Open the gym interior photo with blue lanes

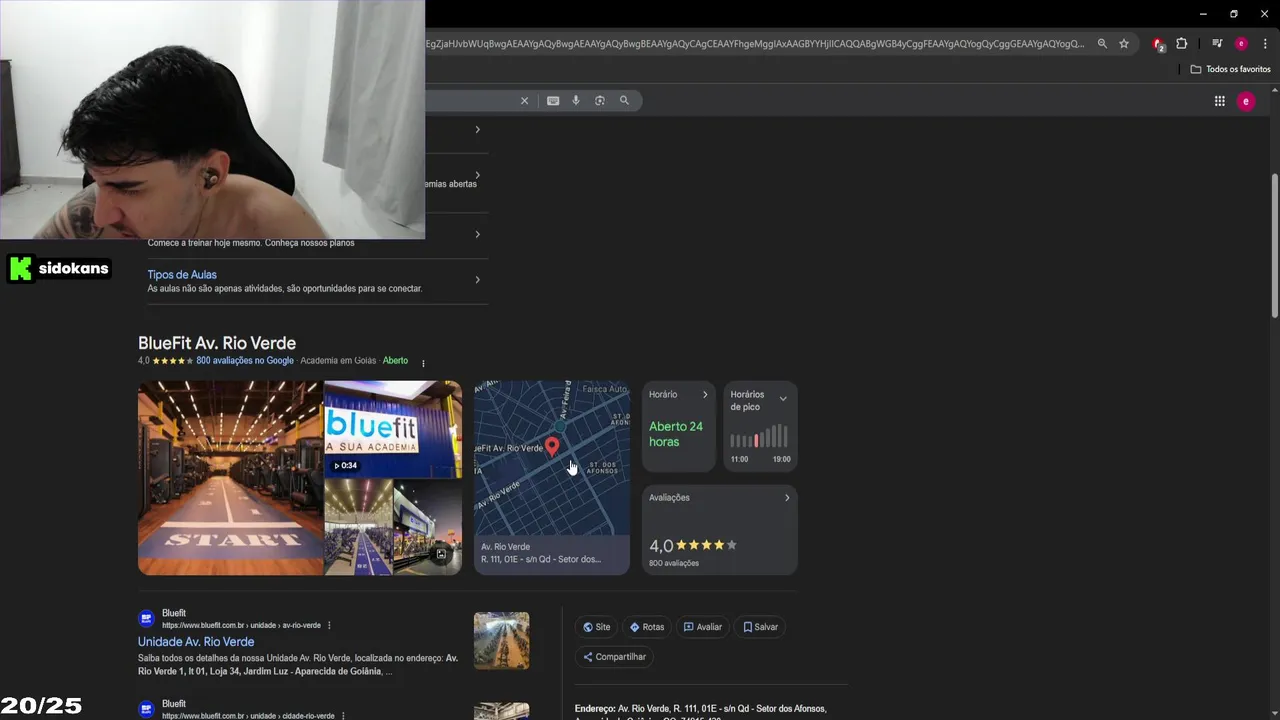coord(358,527)
